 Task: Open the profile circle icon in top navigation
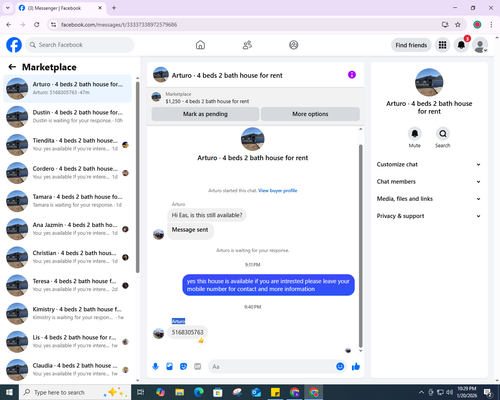294,45
